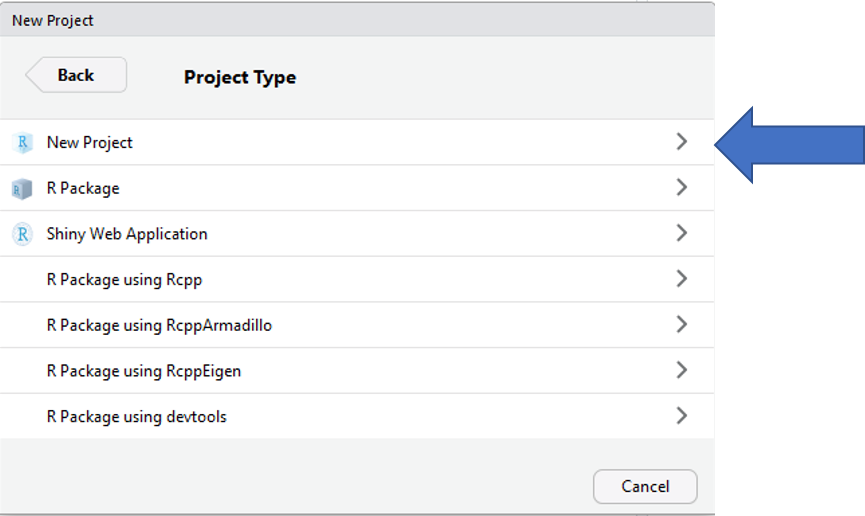The image size is (865, 516).
Task: Select Shiny Web Application project type
Action: 357,233
